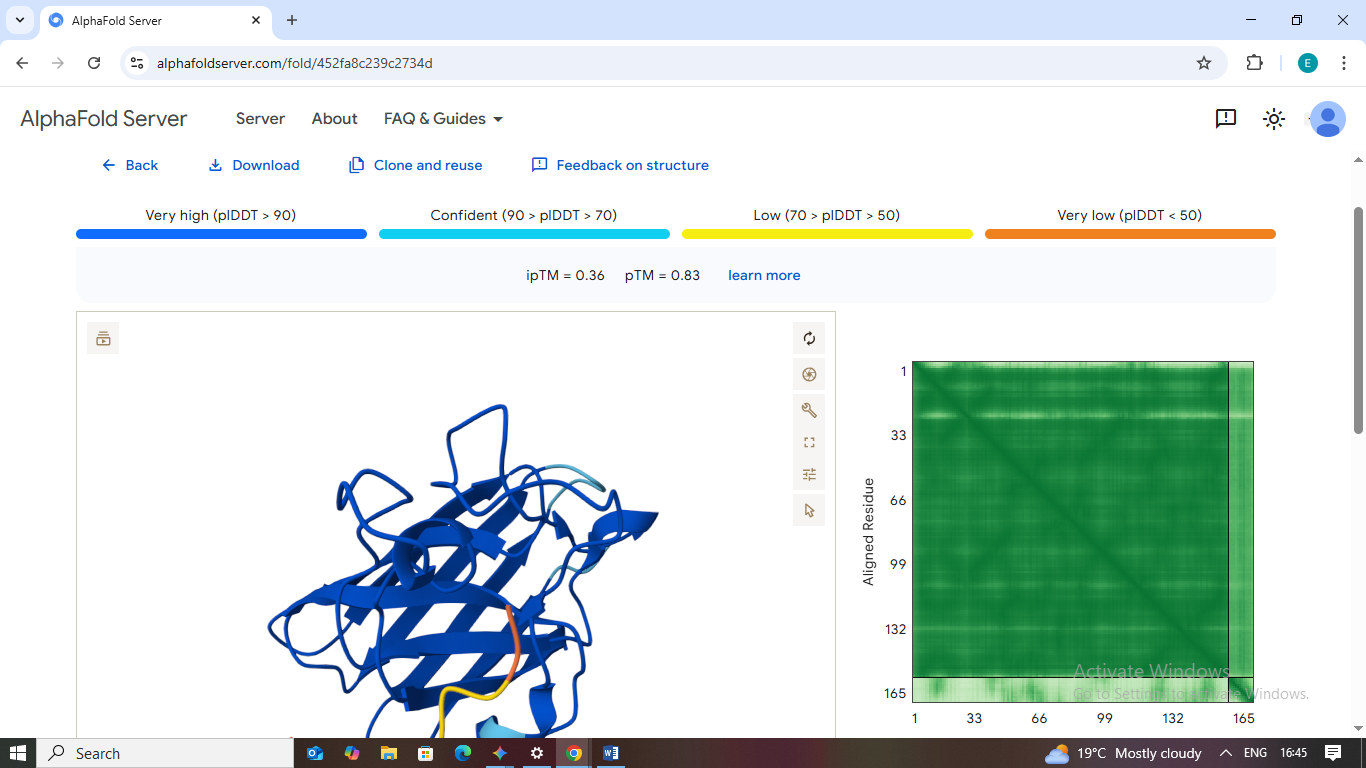Click the Aligned Residue axis label
The height and width of the screenshot is (768, 1366).
(868, 532)
